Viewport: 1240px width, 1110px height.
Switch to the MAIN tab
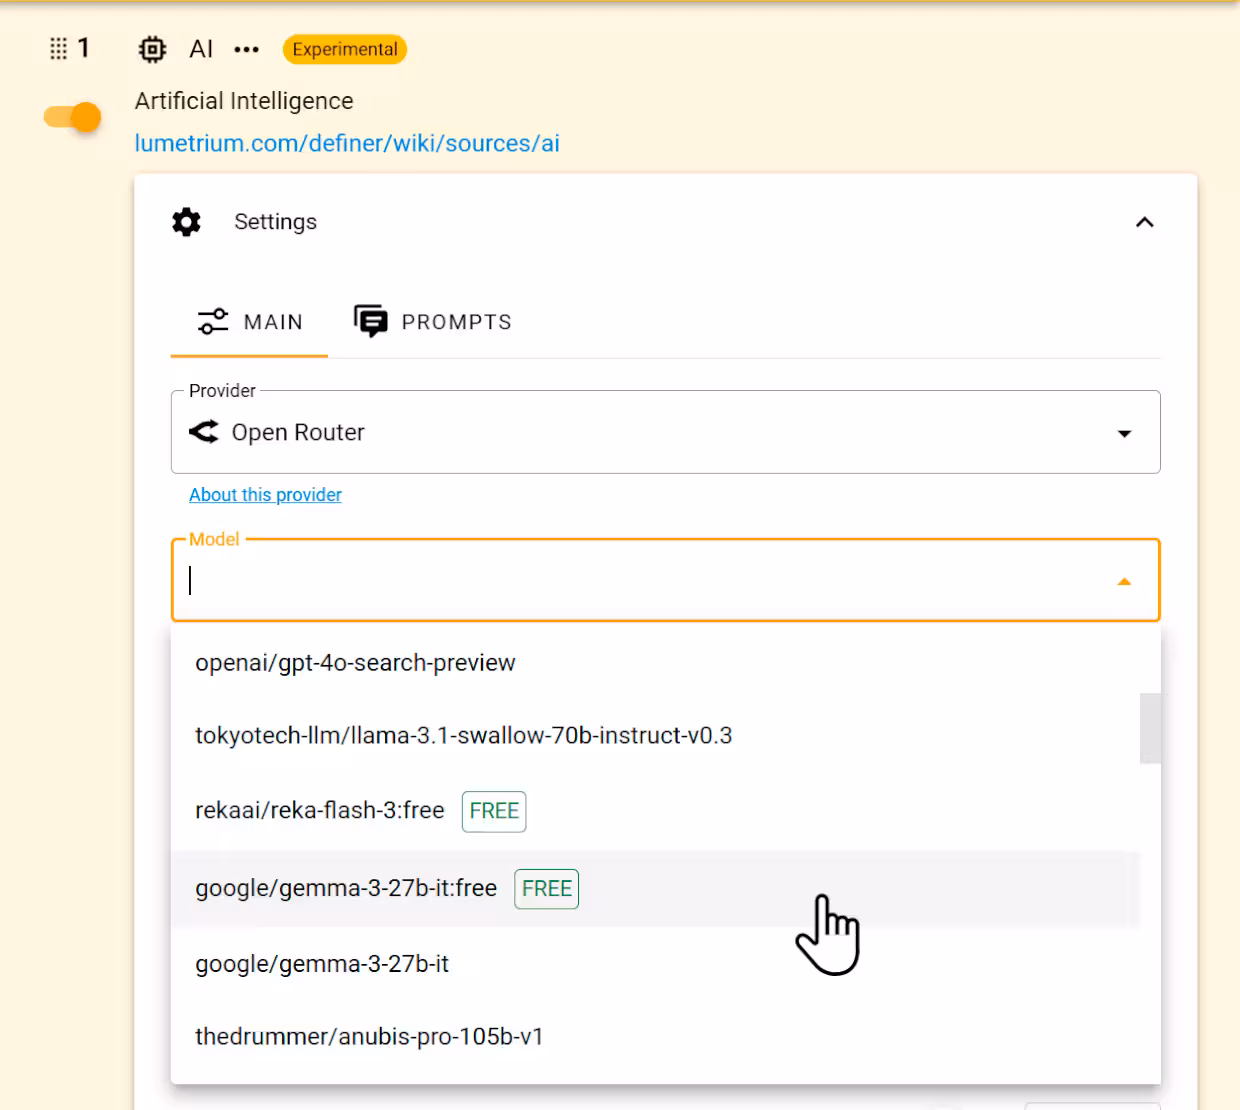pyautogui.click(x=249, y=322)
